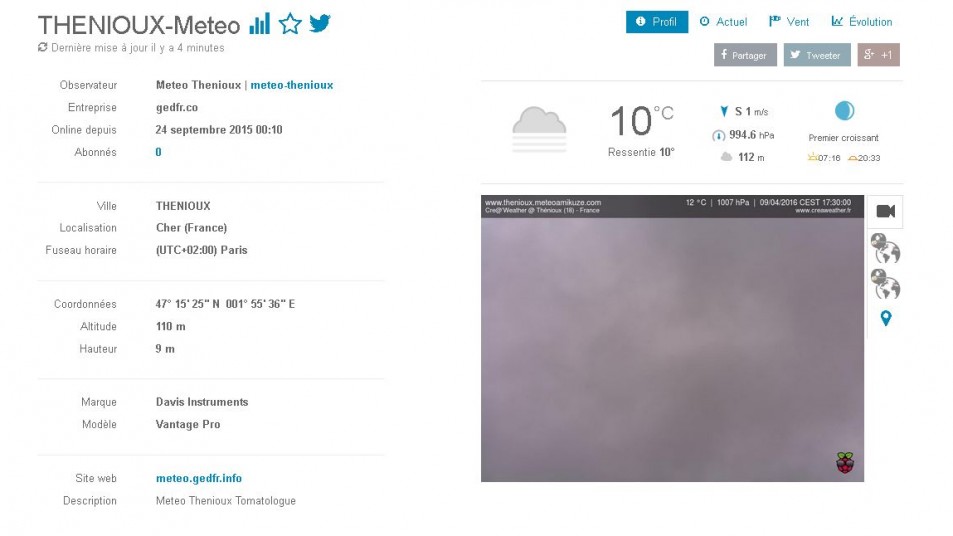Select the webcam camera icon
The height and width of the screenshot is (536, 953).
[886, 211]
